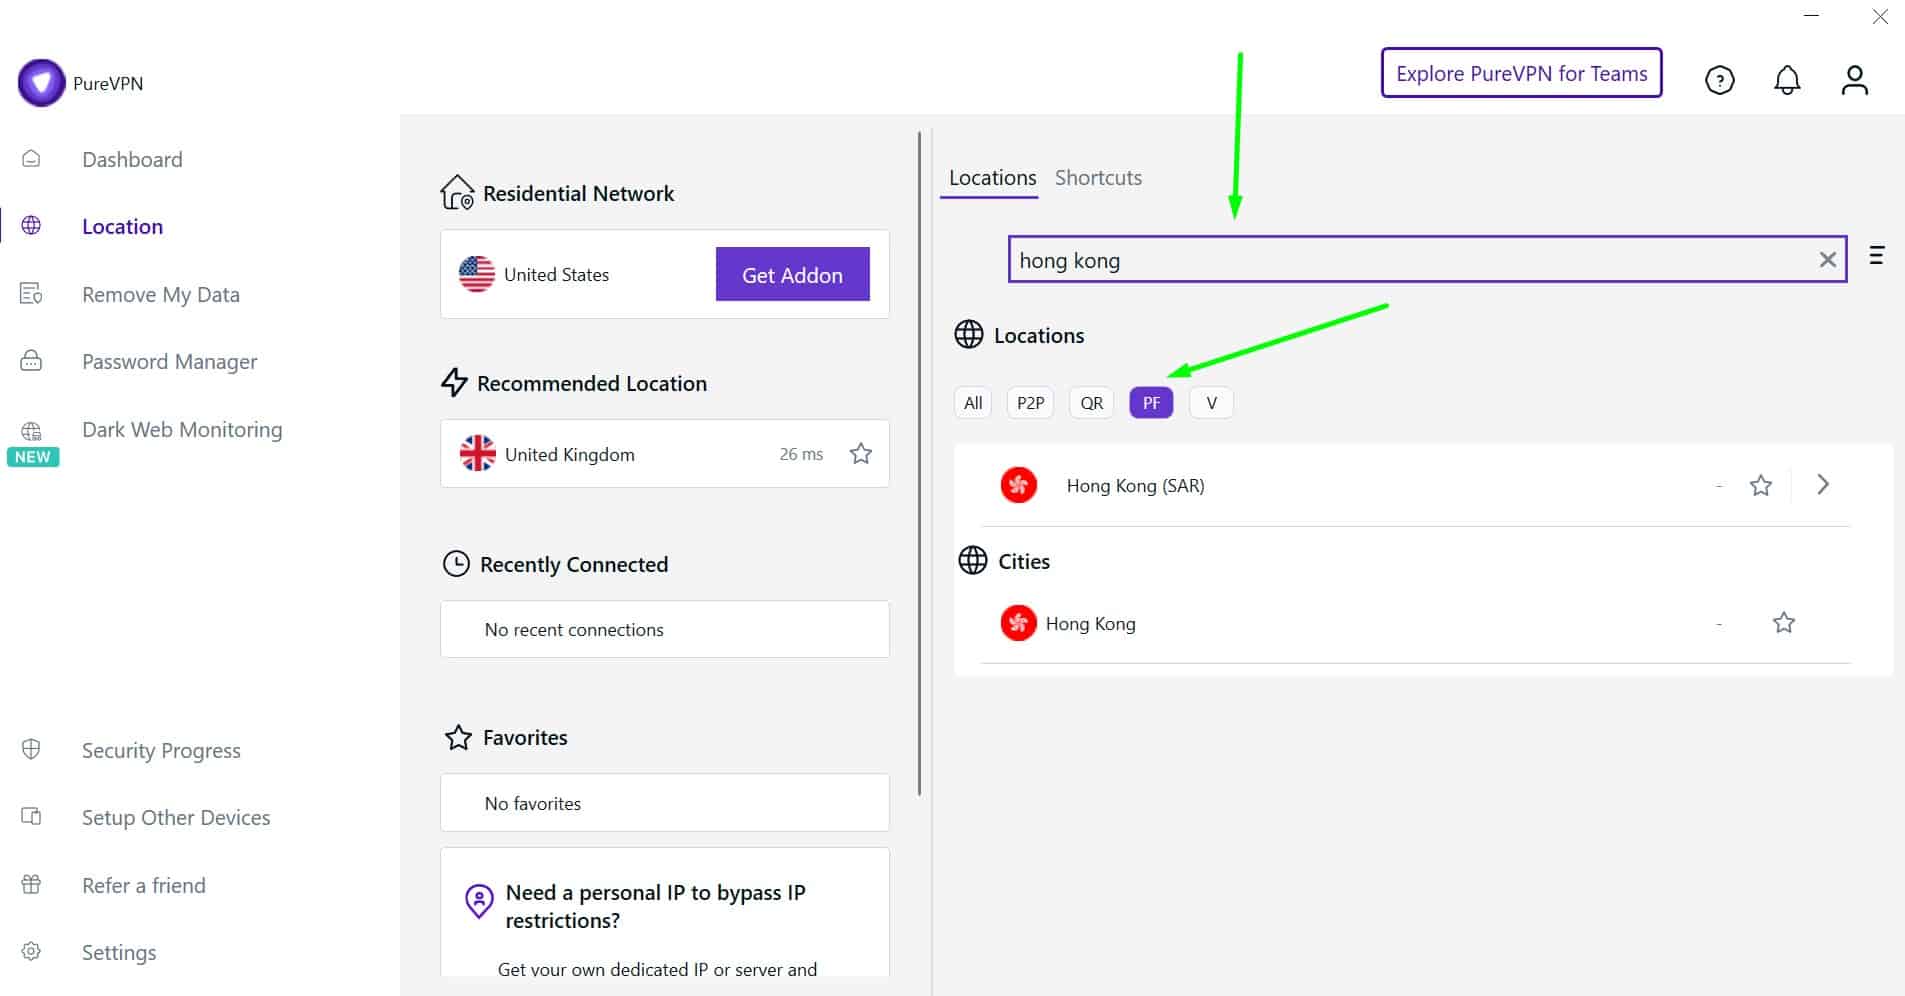Viewport: 1905px width, 996px height.
Task: Click the No recent connections box
Action: [665, 629]
